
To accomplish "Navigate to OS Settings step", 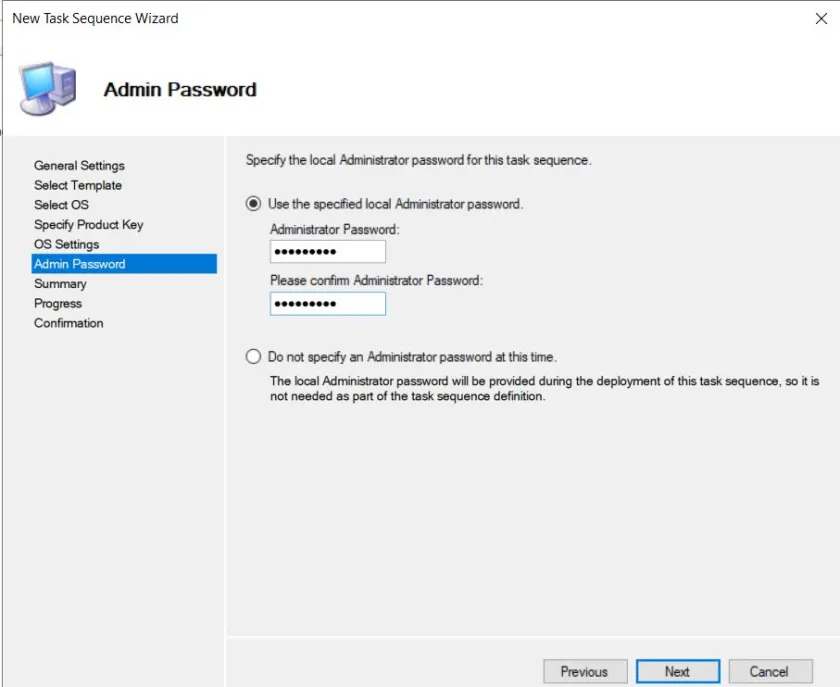I will (x=66, y=244).
